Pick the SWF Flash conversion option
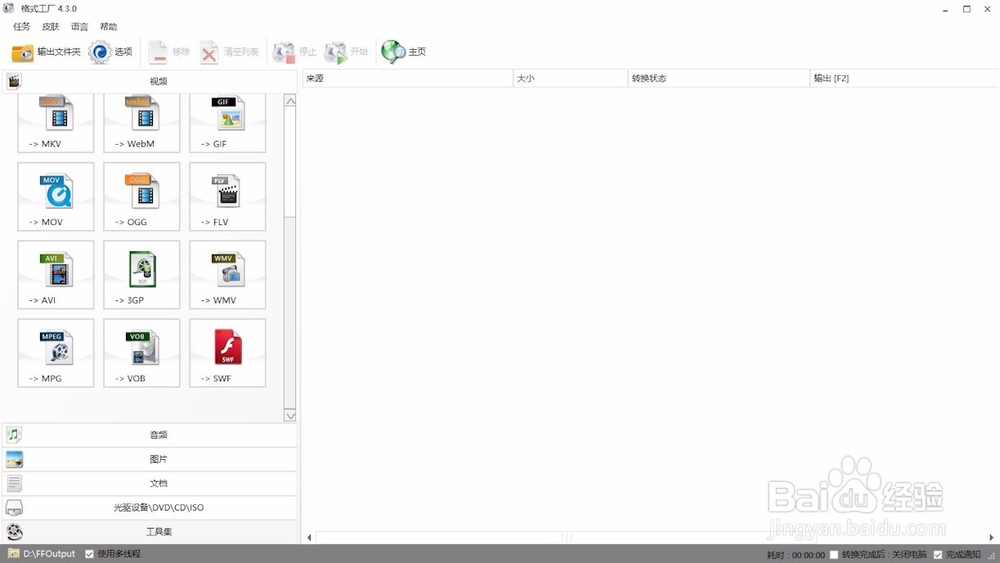The width and height of the screenshot is (1000, 563). point(228,353)
